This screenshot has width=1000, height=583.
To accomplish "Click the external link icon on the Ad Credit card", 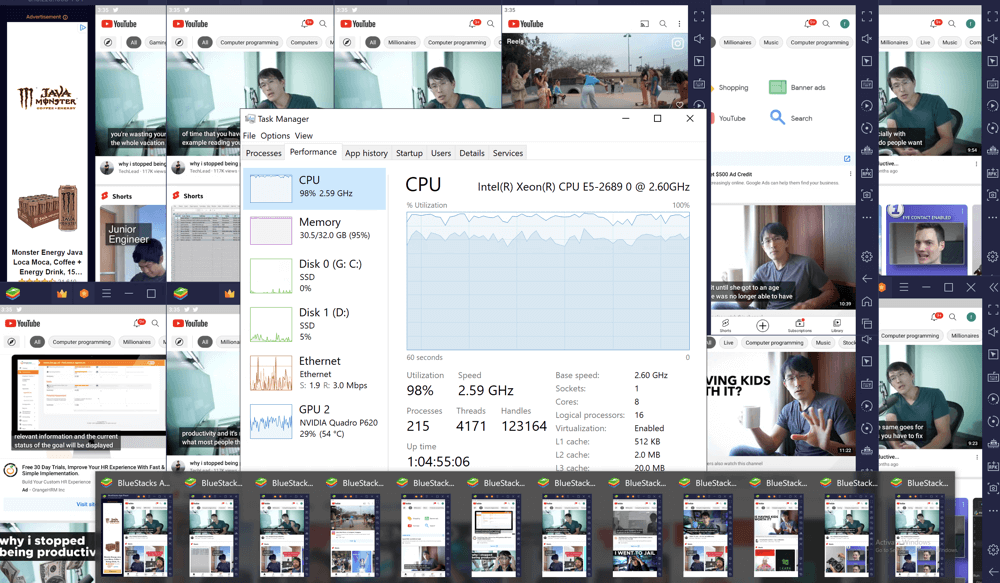I will [x=847, y=159].
